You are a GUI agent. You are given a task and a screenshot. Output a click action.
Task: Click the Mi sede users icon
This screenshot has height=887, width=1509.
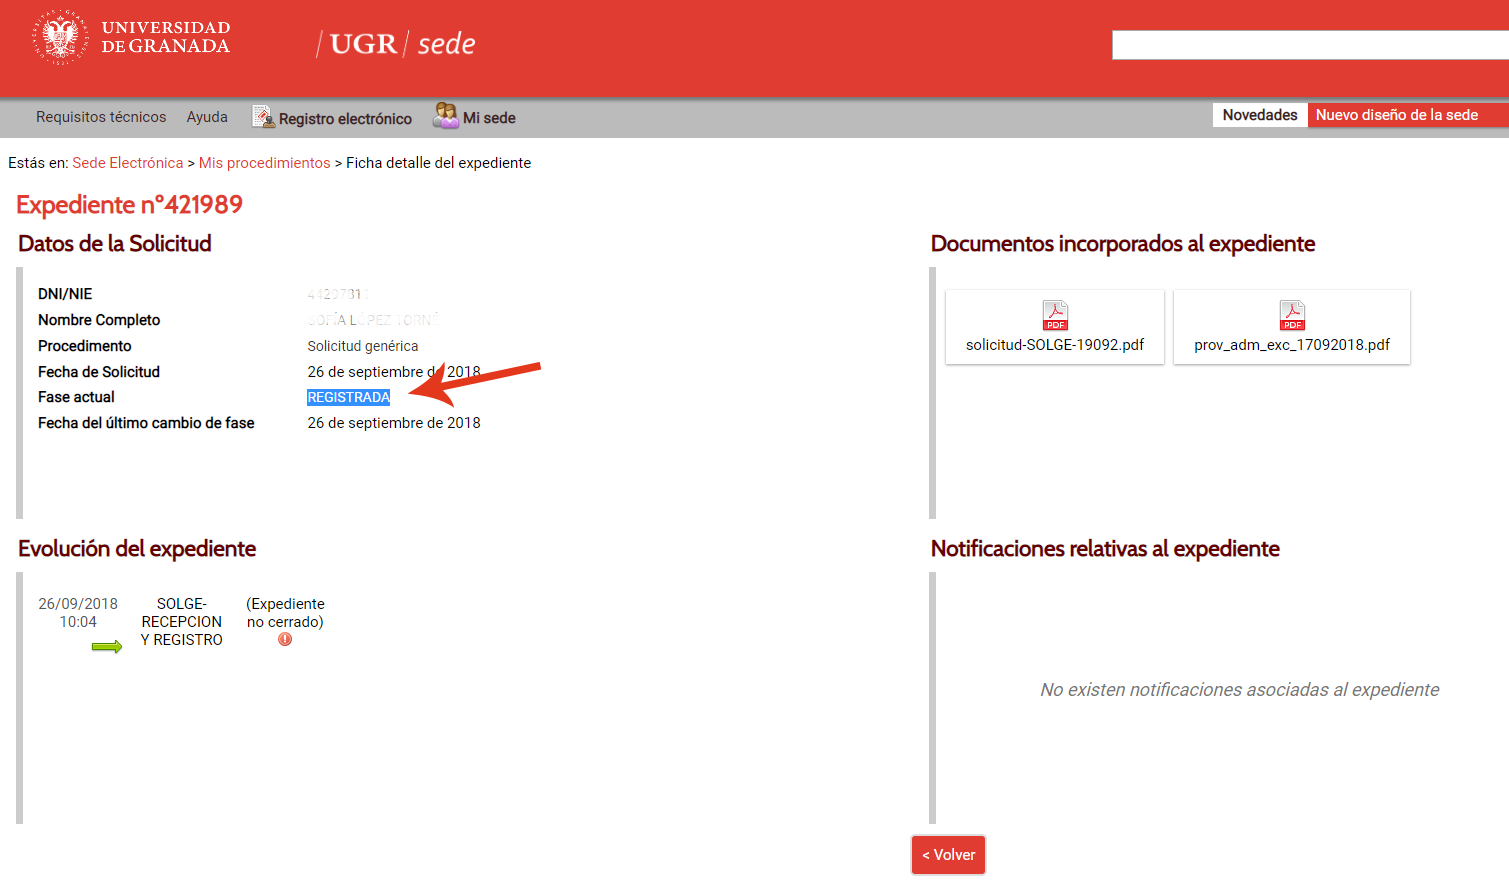445,116
